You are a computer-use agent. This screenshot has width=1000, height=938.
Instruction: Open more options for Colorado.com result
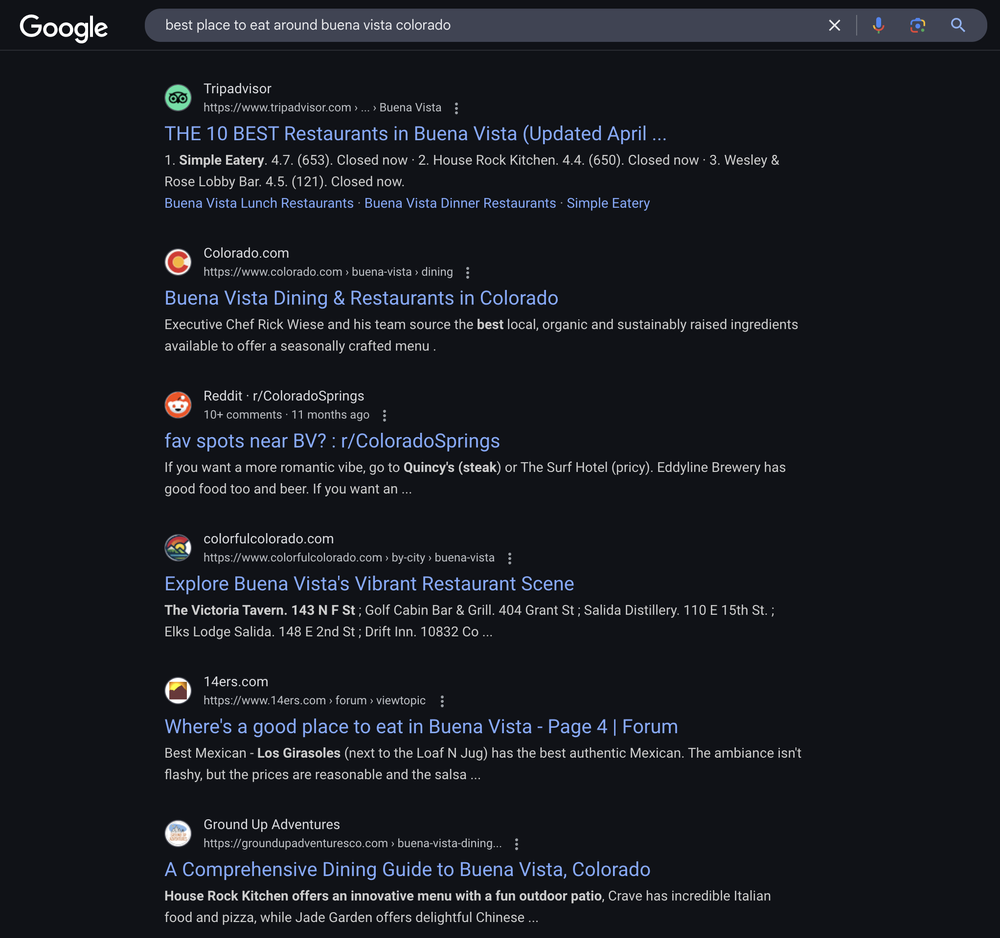[467, 273]
